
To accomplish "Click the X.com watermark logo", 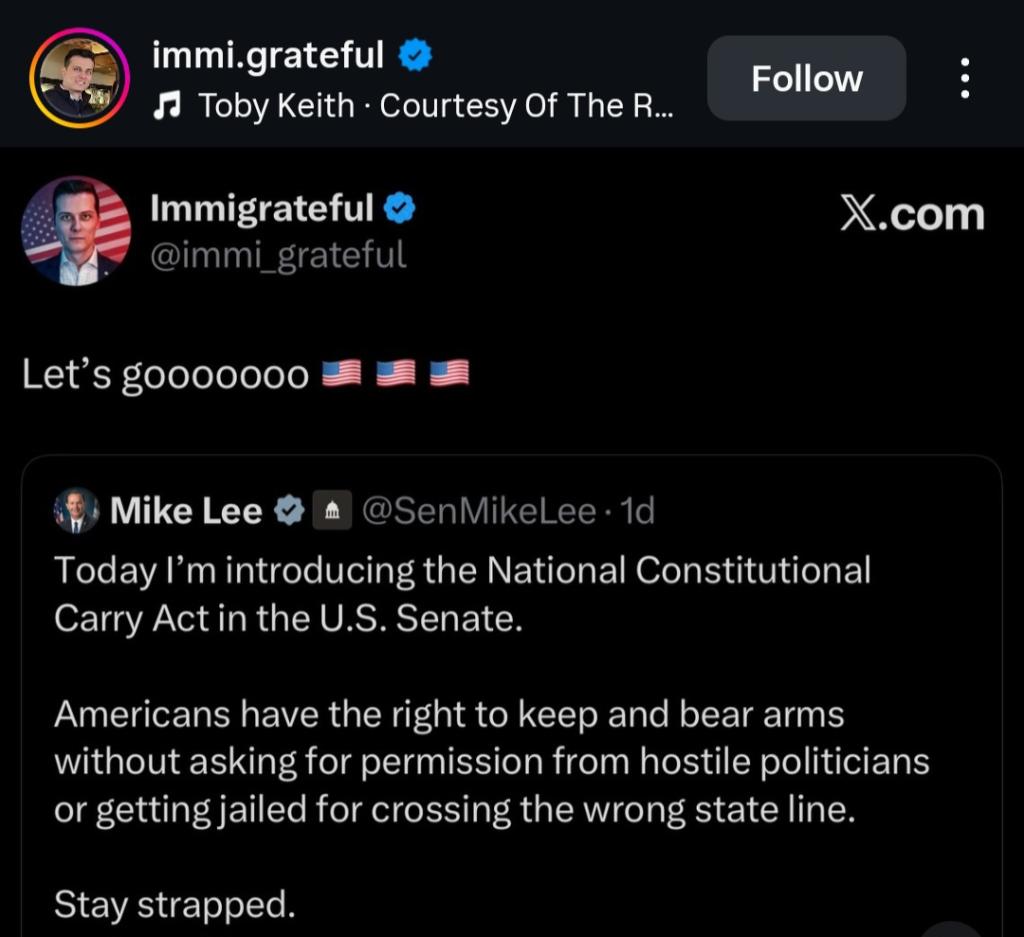I will 912,214.
